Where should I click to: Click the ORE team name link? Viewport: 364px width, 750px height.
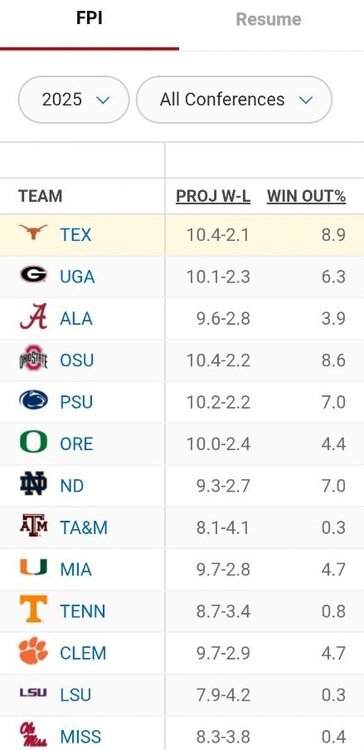point(77,444)
